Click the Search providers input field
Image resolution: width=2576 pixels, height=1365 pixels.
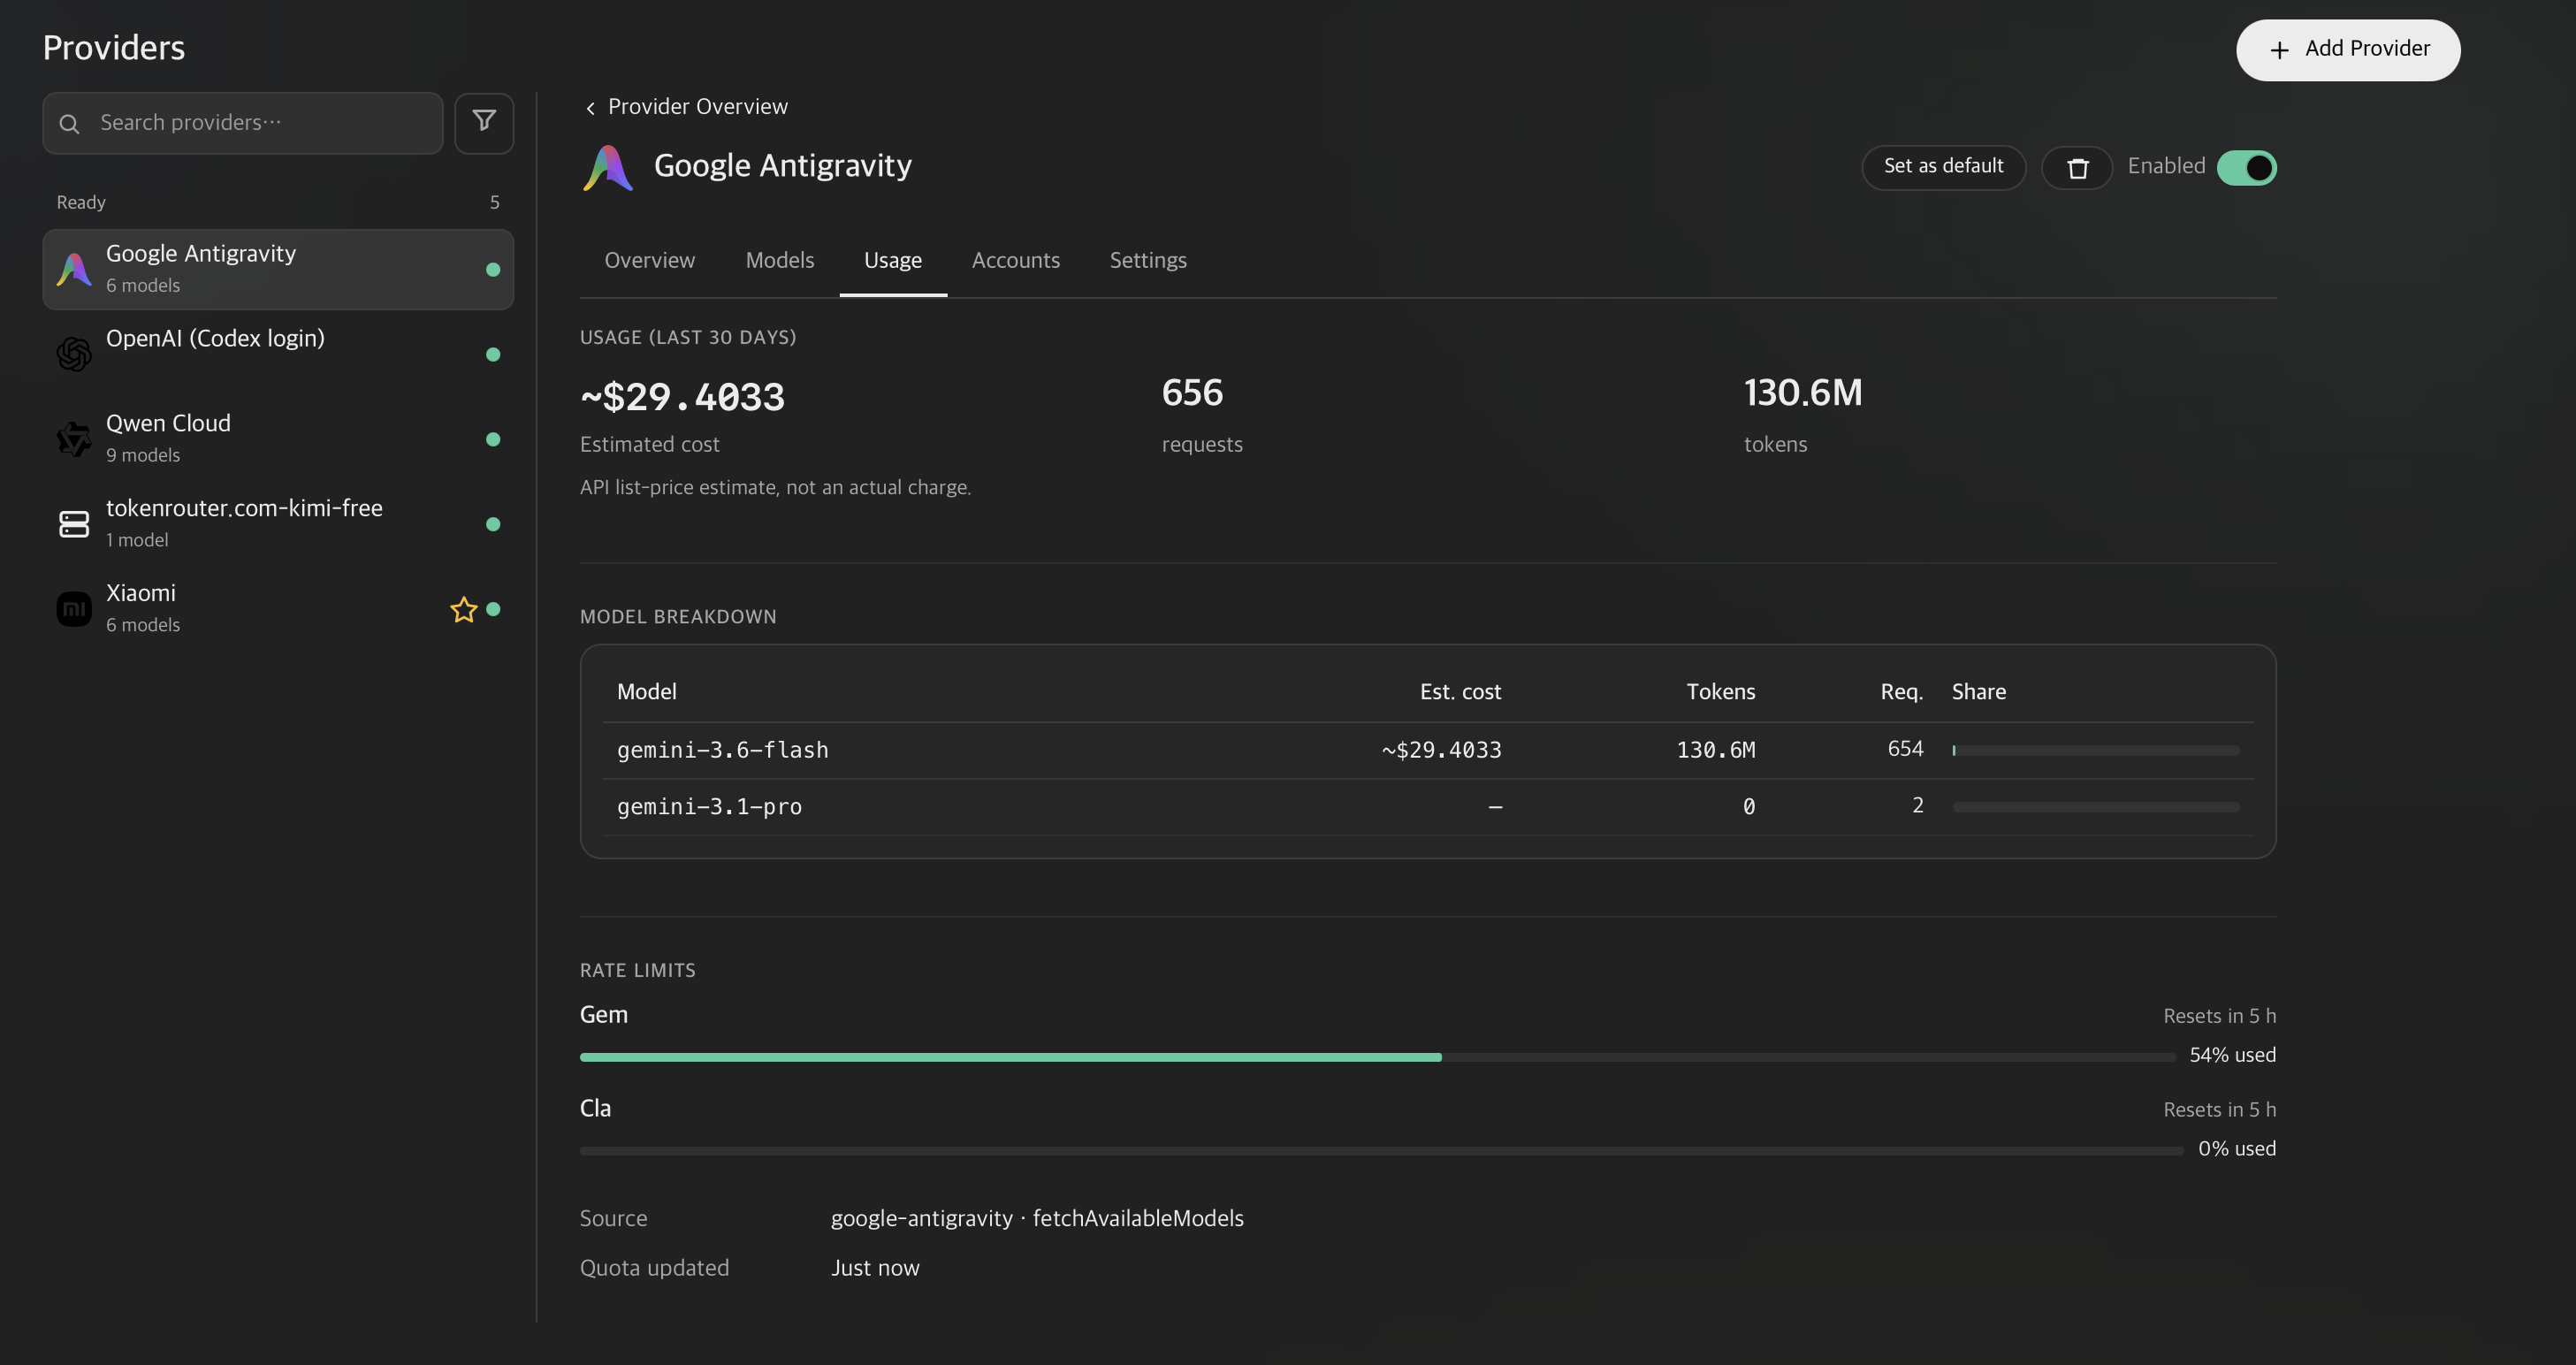pyautogui.click(x=243, y=123)
